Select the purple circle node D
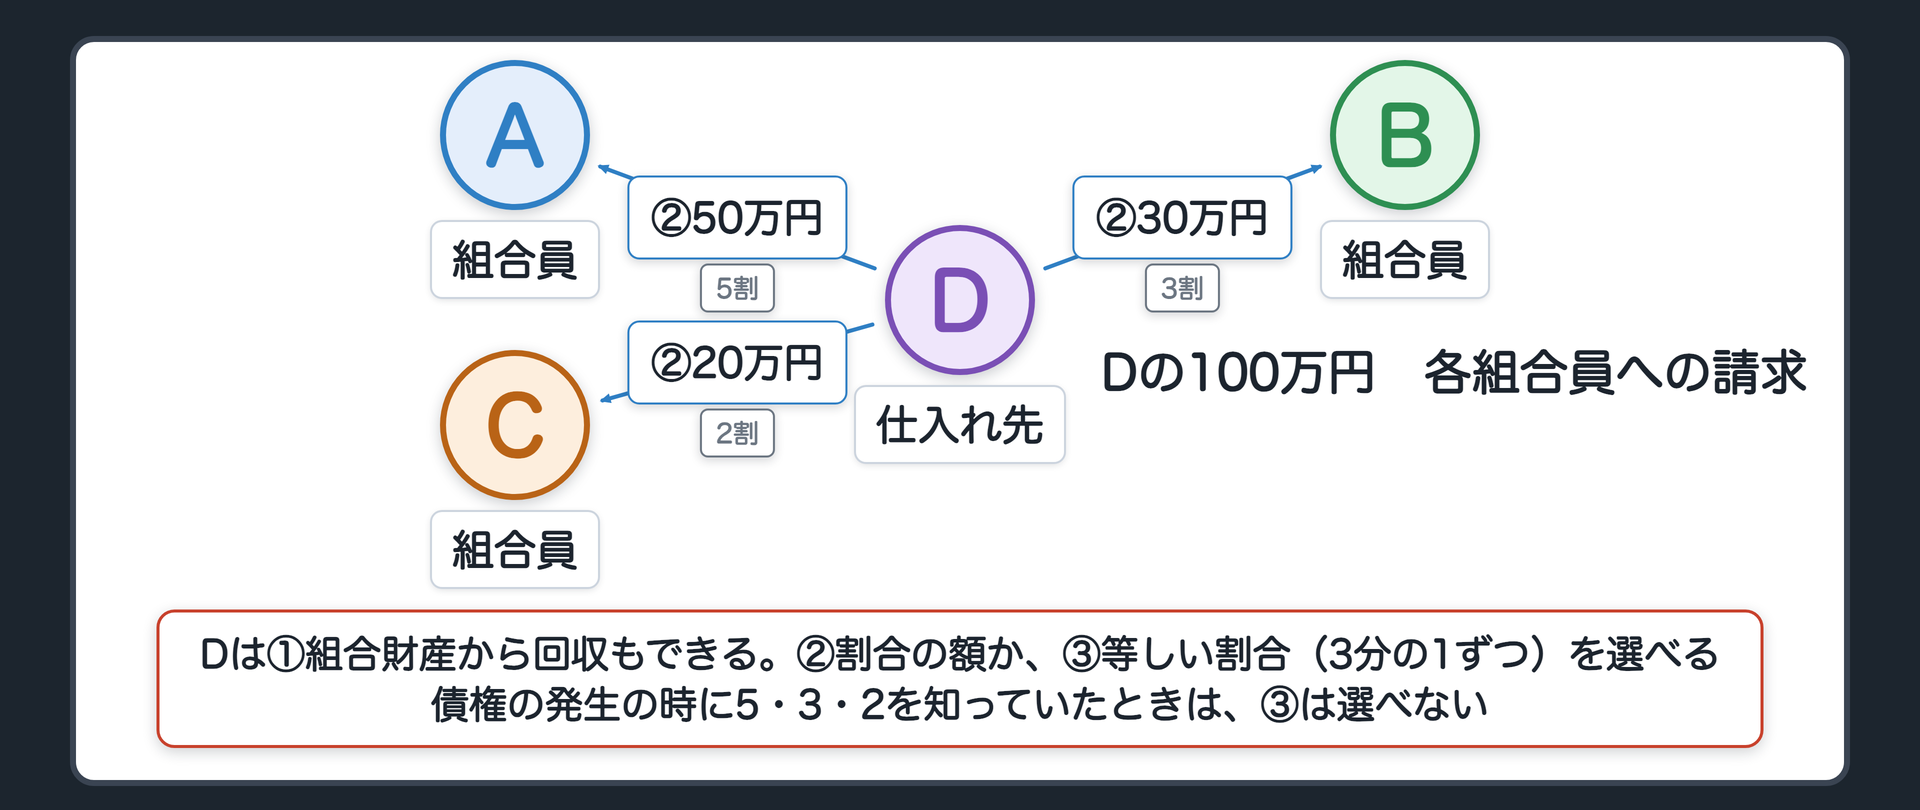1920x810 pixels. [960, 300]
